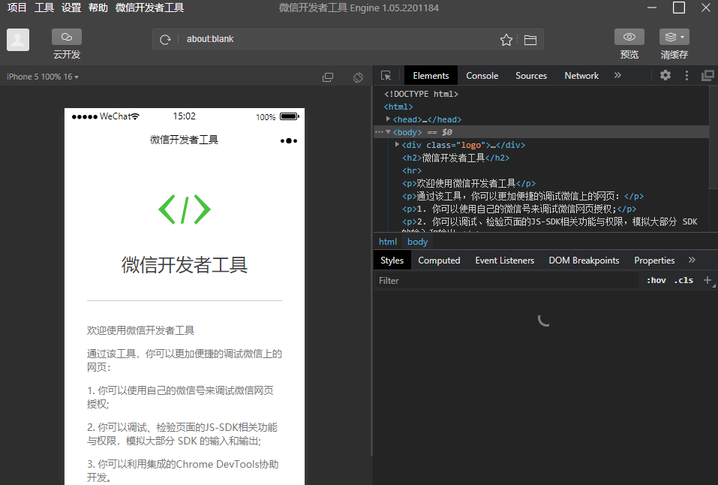718x485 pixels.
Task: Bookmark the page with the star icon
Action: 506,40
